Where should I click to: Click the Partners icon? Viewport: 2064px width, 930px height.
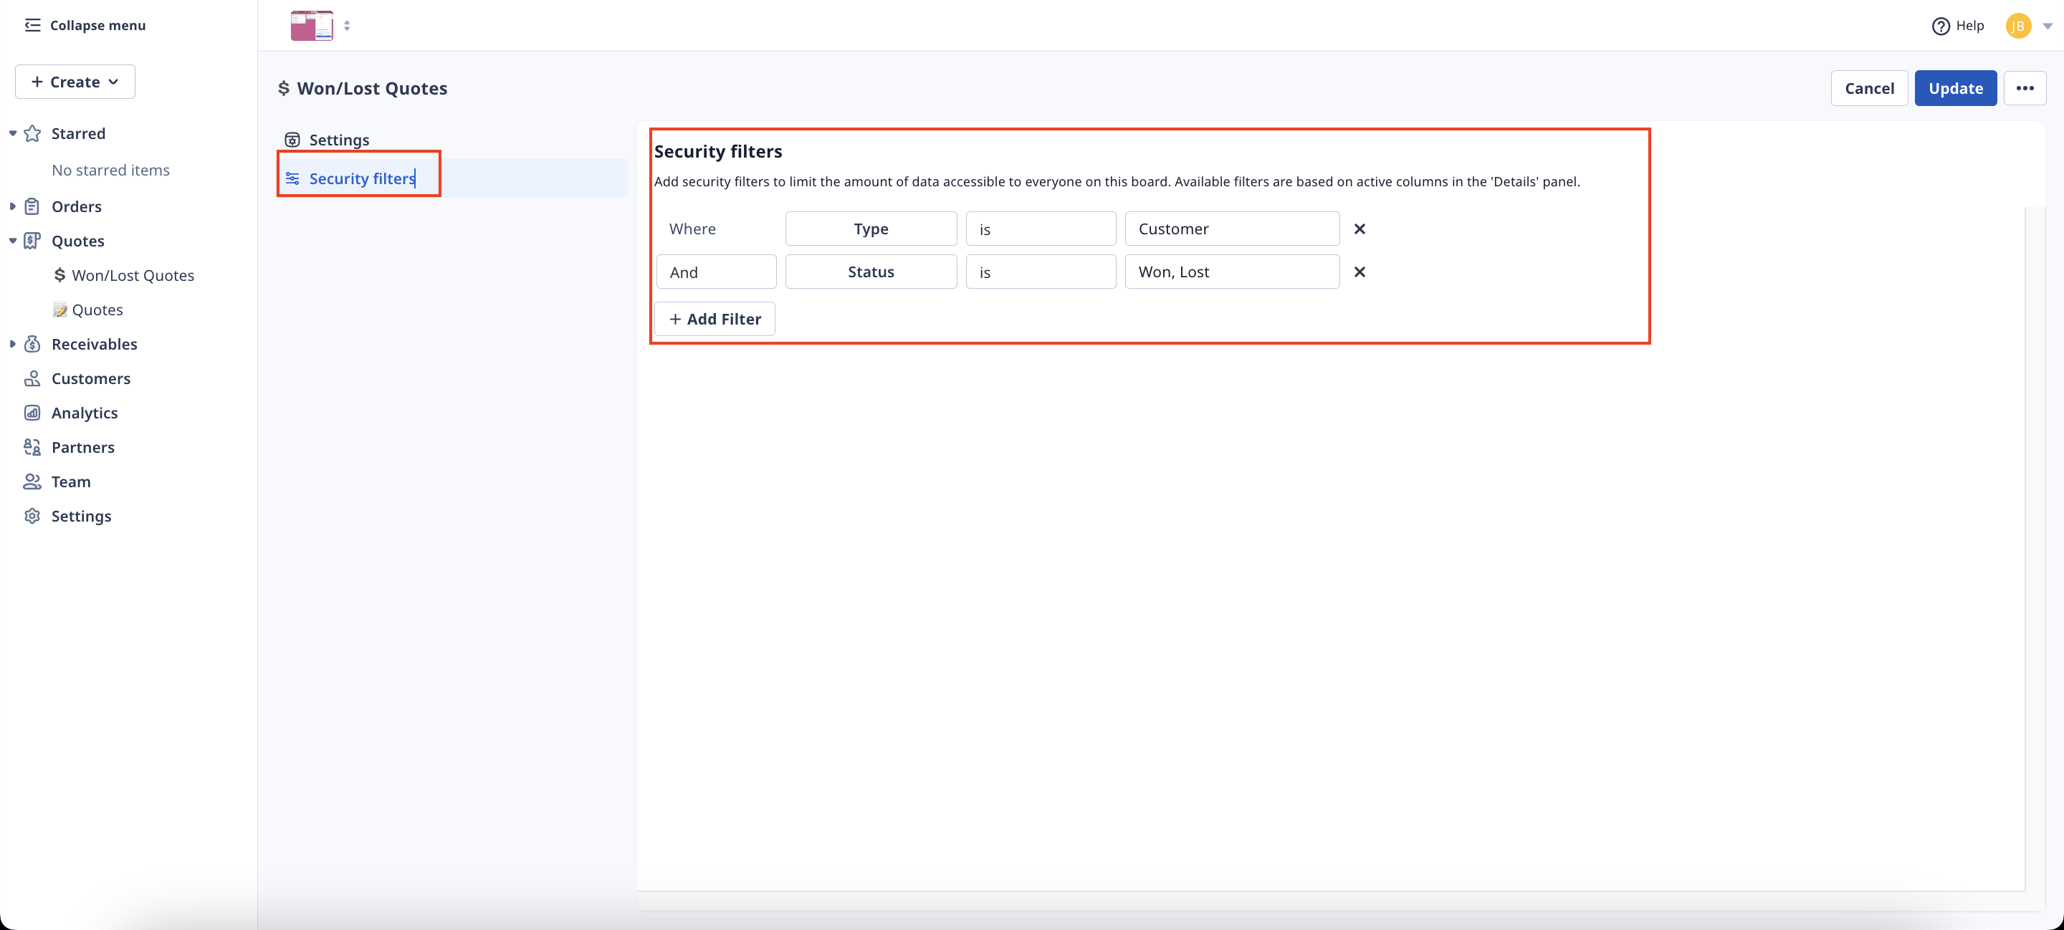[x=33, y=447]
